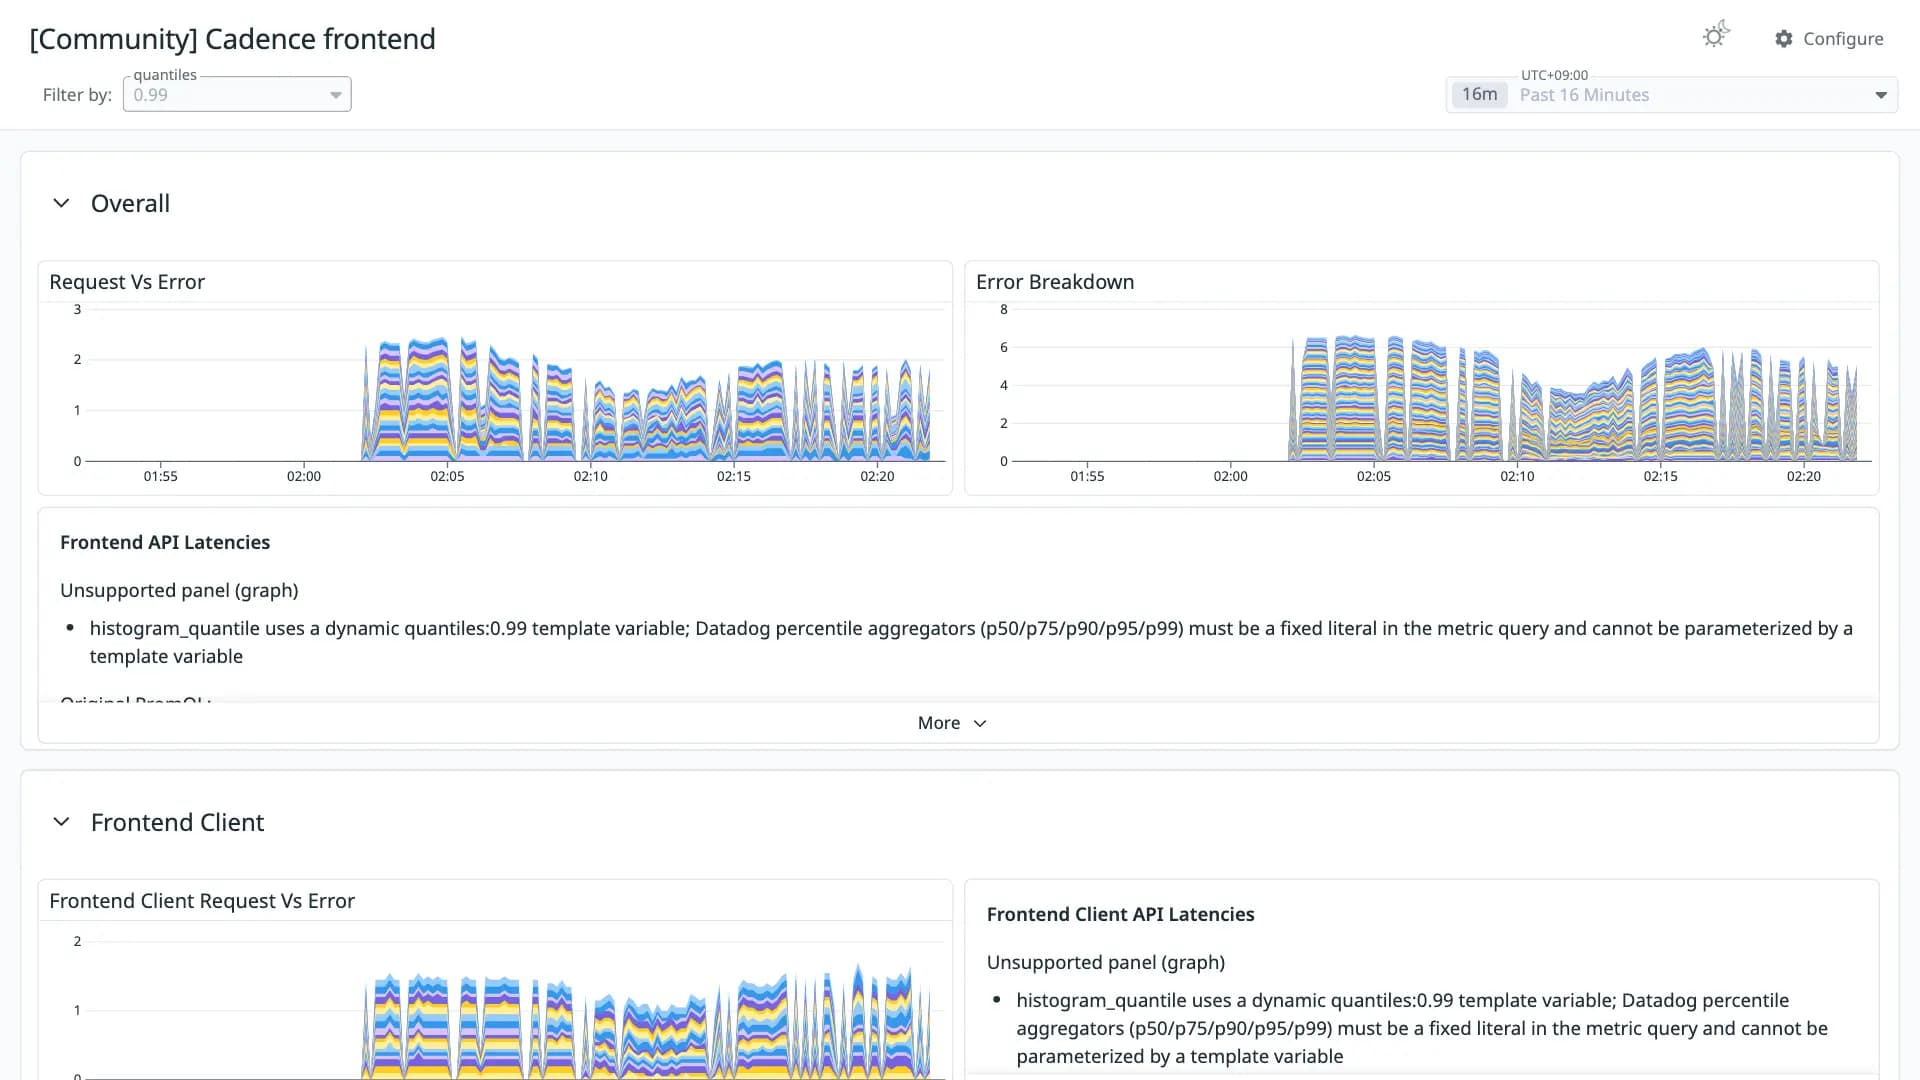Open the quantiles filter dropdown
This screenshot has height=1080, width=1920.
[237, 94]
